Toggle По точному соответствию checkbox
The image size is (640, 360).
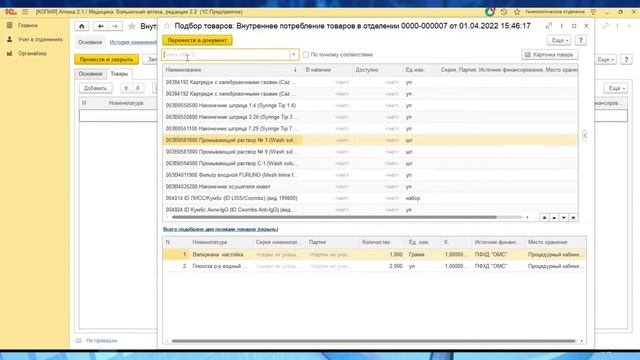click(x=306, y=54)
